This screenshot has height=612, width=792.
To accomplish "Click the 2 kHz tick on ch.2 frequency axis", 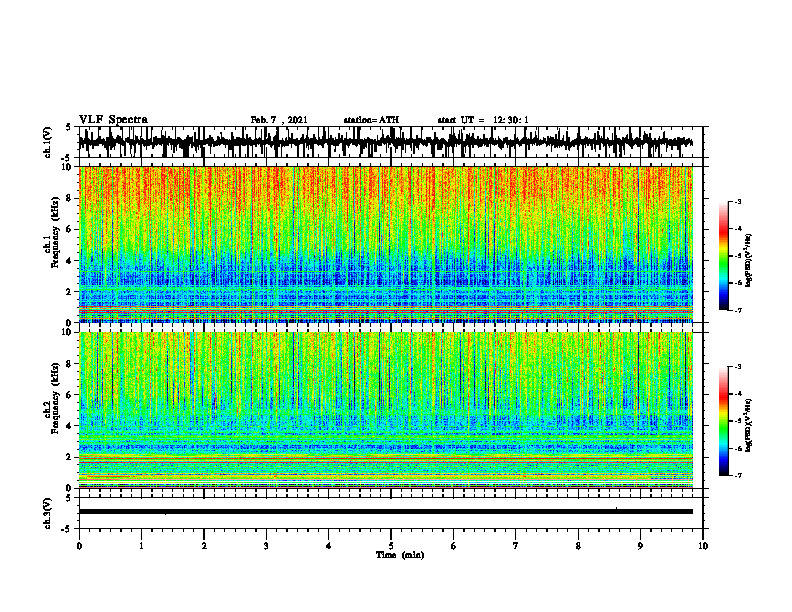I will pos(70,457).
